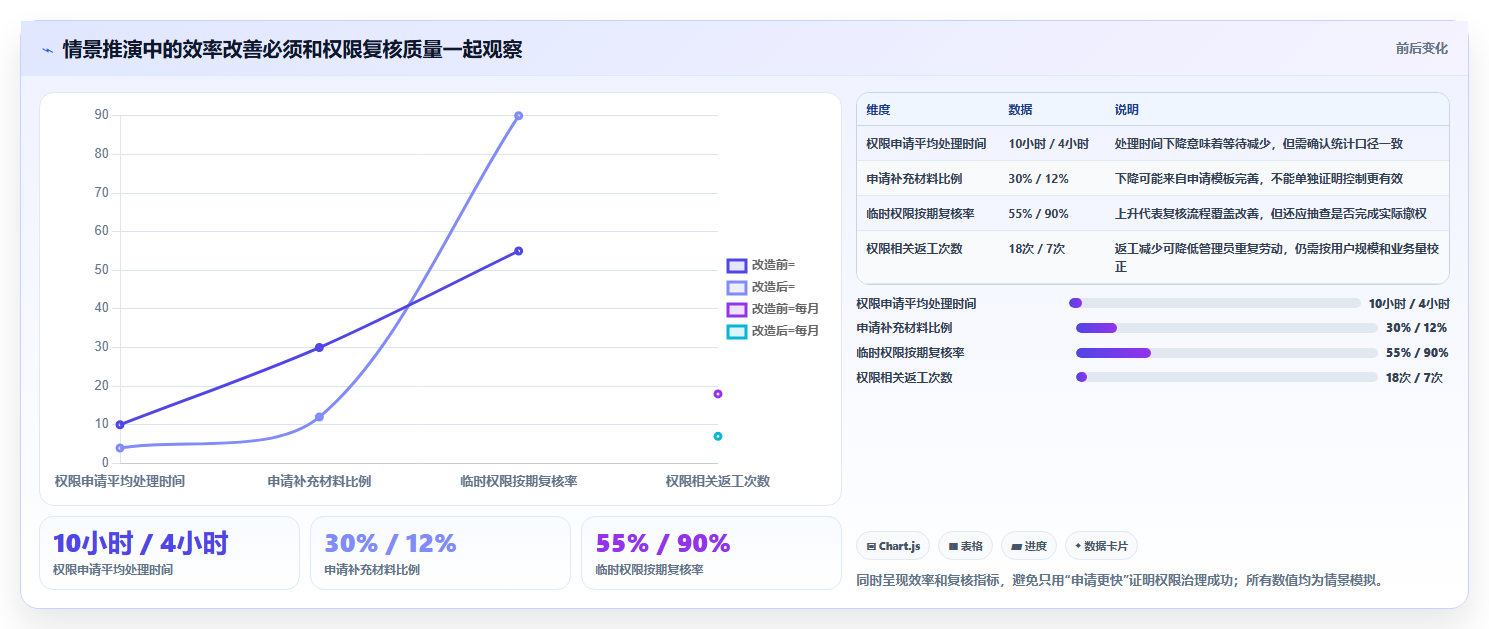This screenshot has width=1489, height=629.
Task: Toggle the 改造后= legend swatch
Action: pyautogui.click(x=736, y=287)
